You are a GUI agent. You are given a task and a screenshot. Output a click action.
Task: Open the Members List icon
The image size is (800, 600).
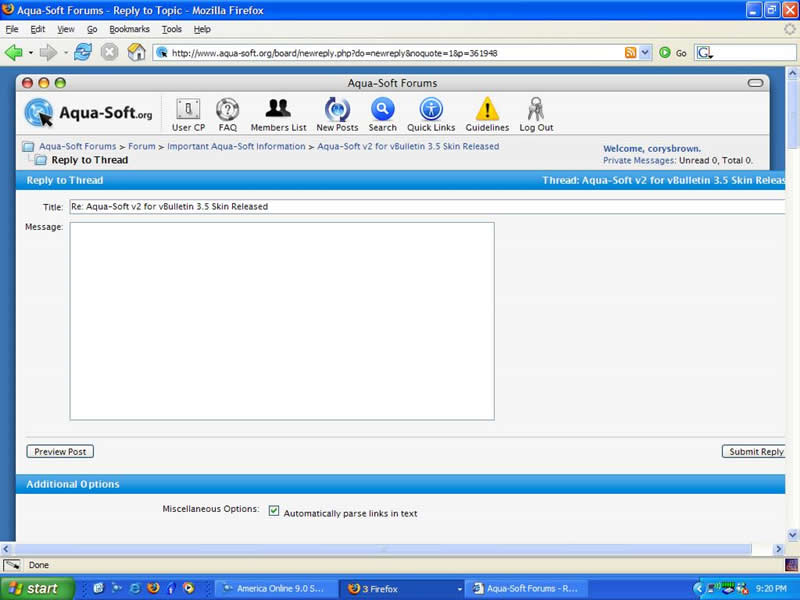(278, 108)
